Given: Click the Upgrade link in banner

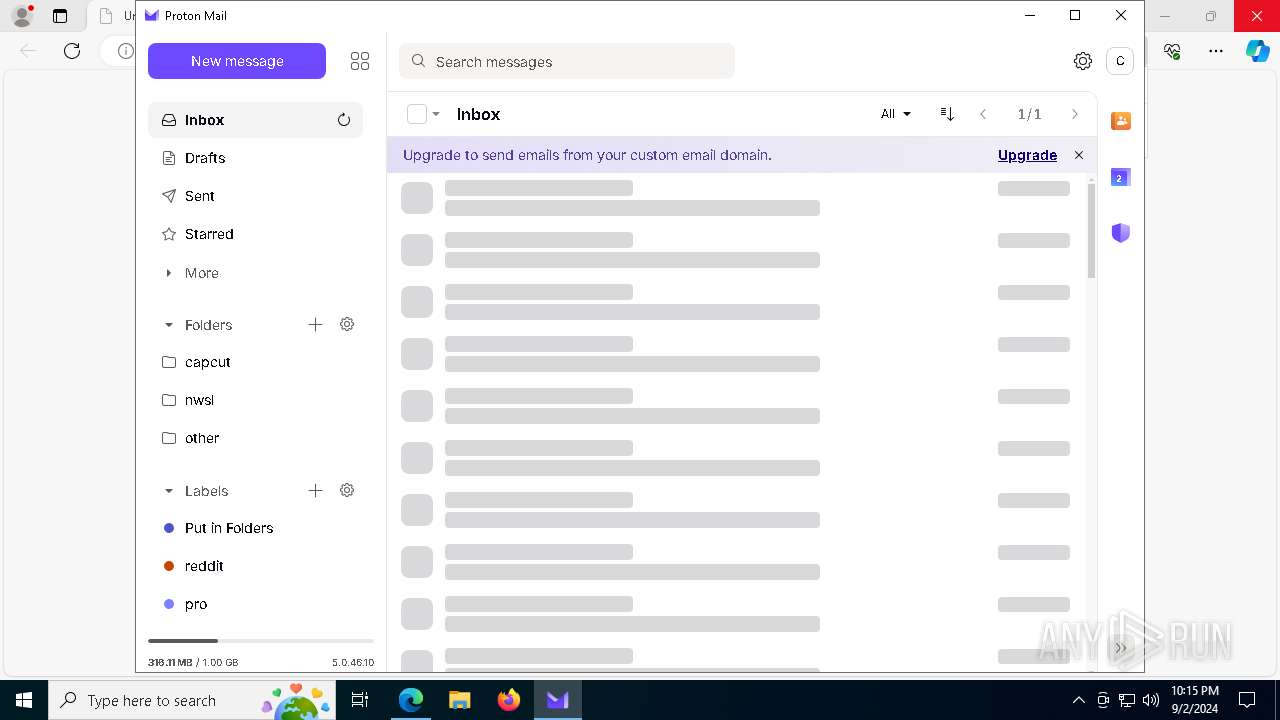Looking at the screenshot, I should [1027, 155].
